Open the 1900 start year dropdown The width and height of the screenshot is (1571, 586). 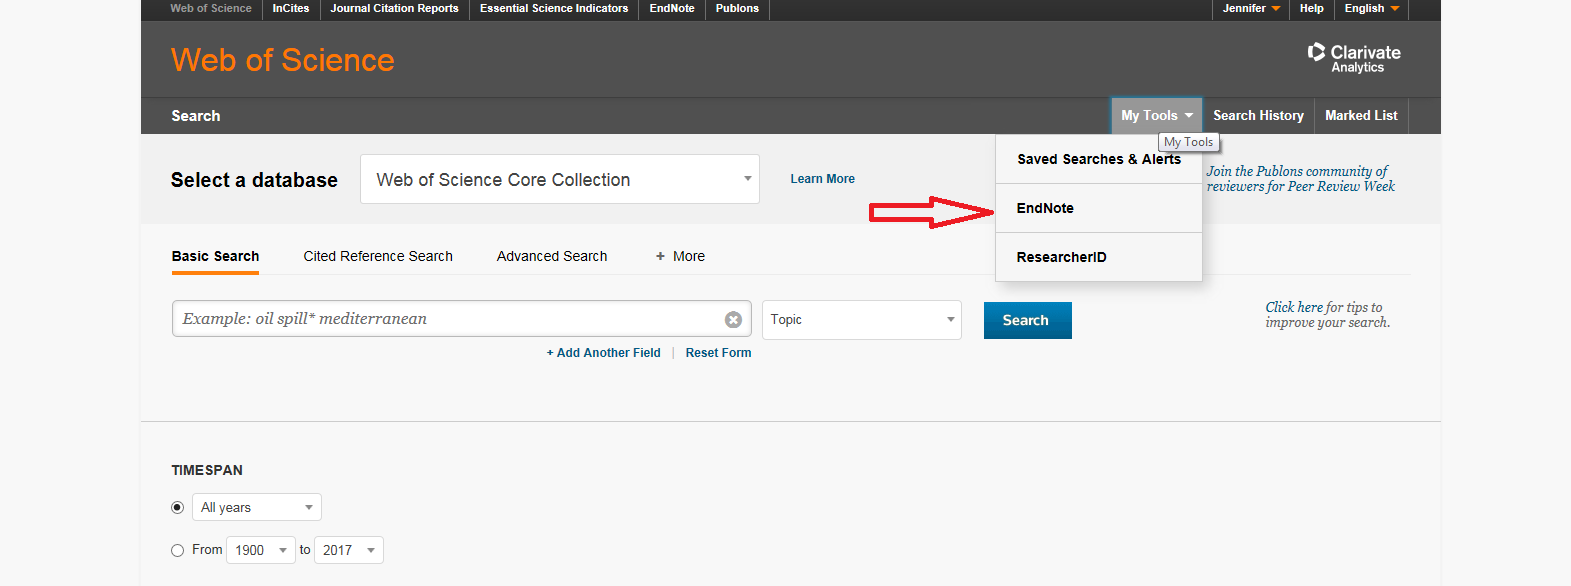[x=261, y=550]
